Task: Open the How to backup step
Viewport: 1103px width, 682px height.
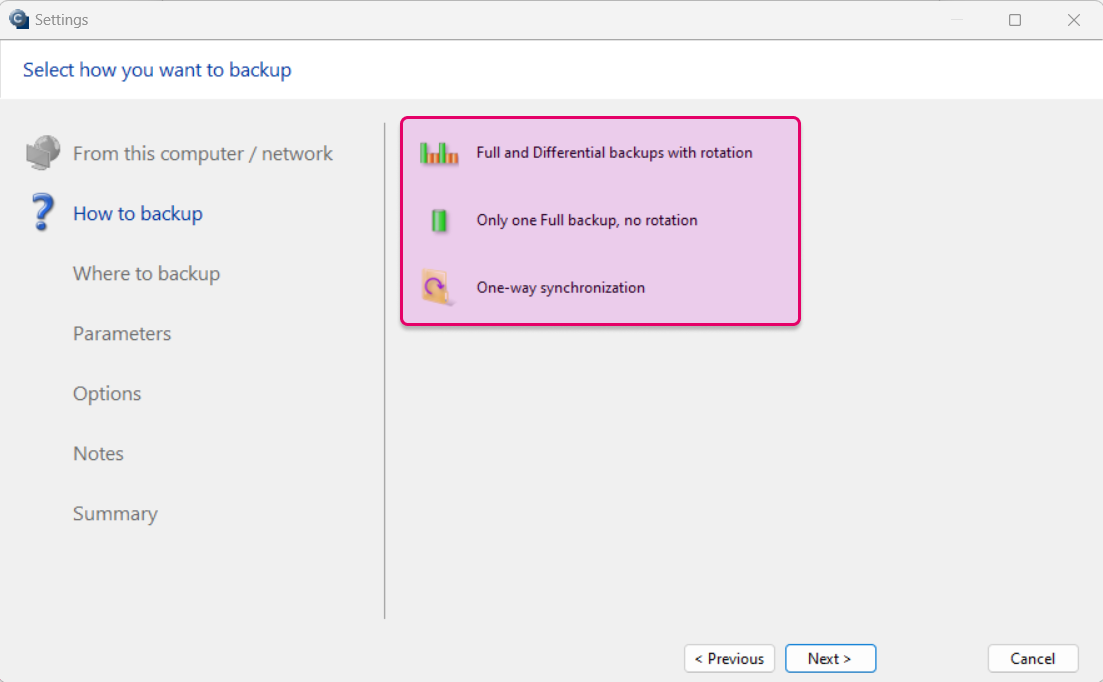Action: click(x=138, y=213)
